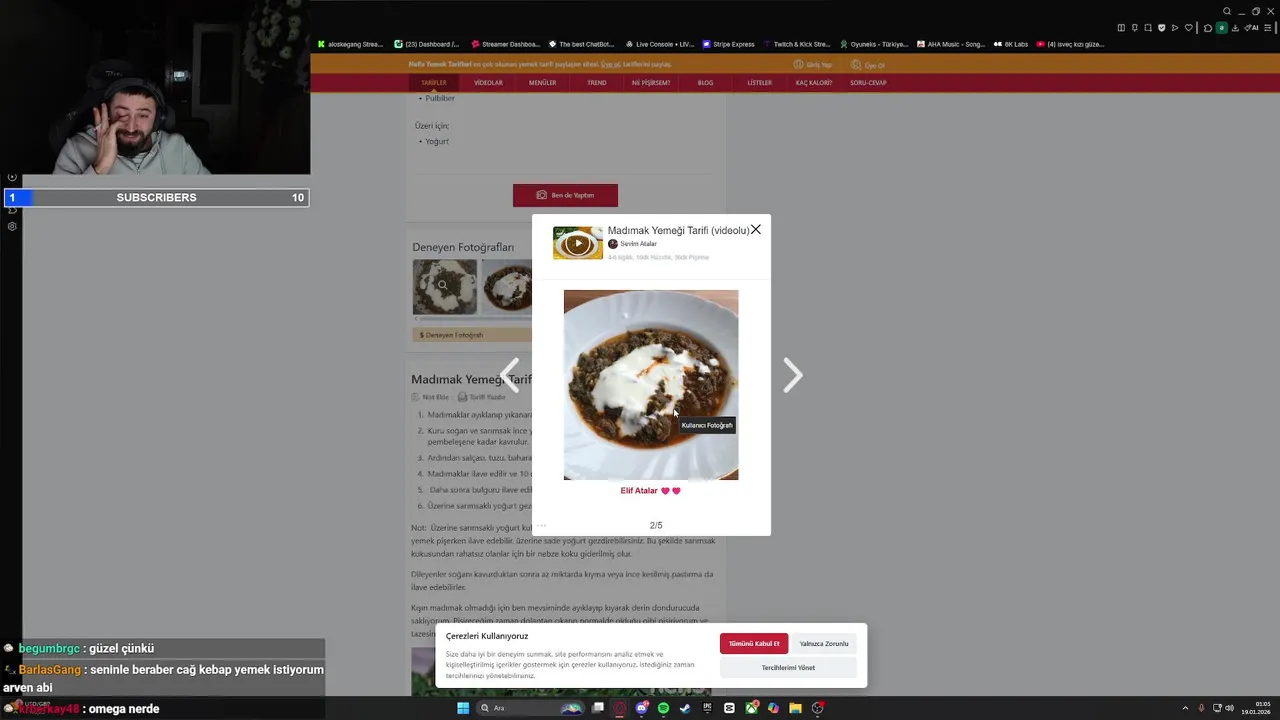Click browser search magnifier icon at top right
Screen dimensions: 1280x720
click(1227, 11)
